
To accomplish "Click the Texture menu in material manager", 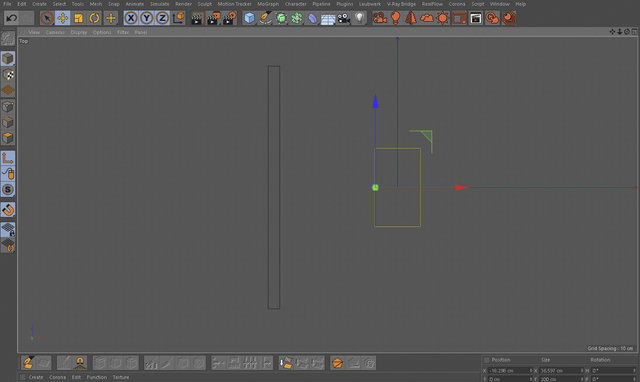I will [x=121, y=377].
